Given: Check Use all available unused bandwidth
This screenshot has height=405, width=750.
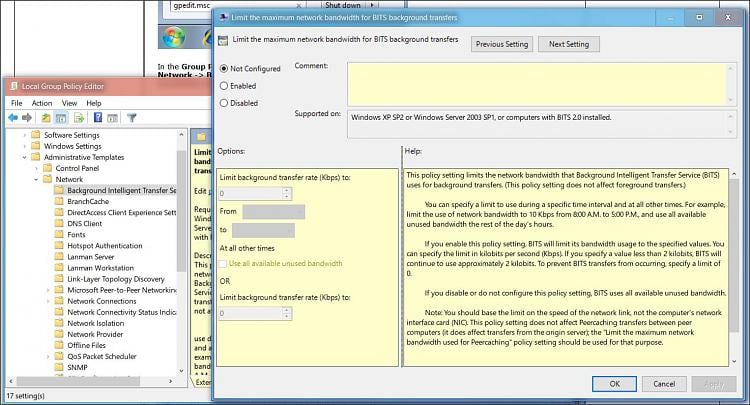Looking at the screenshot, I should point(223,263).
